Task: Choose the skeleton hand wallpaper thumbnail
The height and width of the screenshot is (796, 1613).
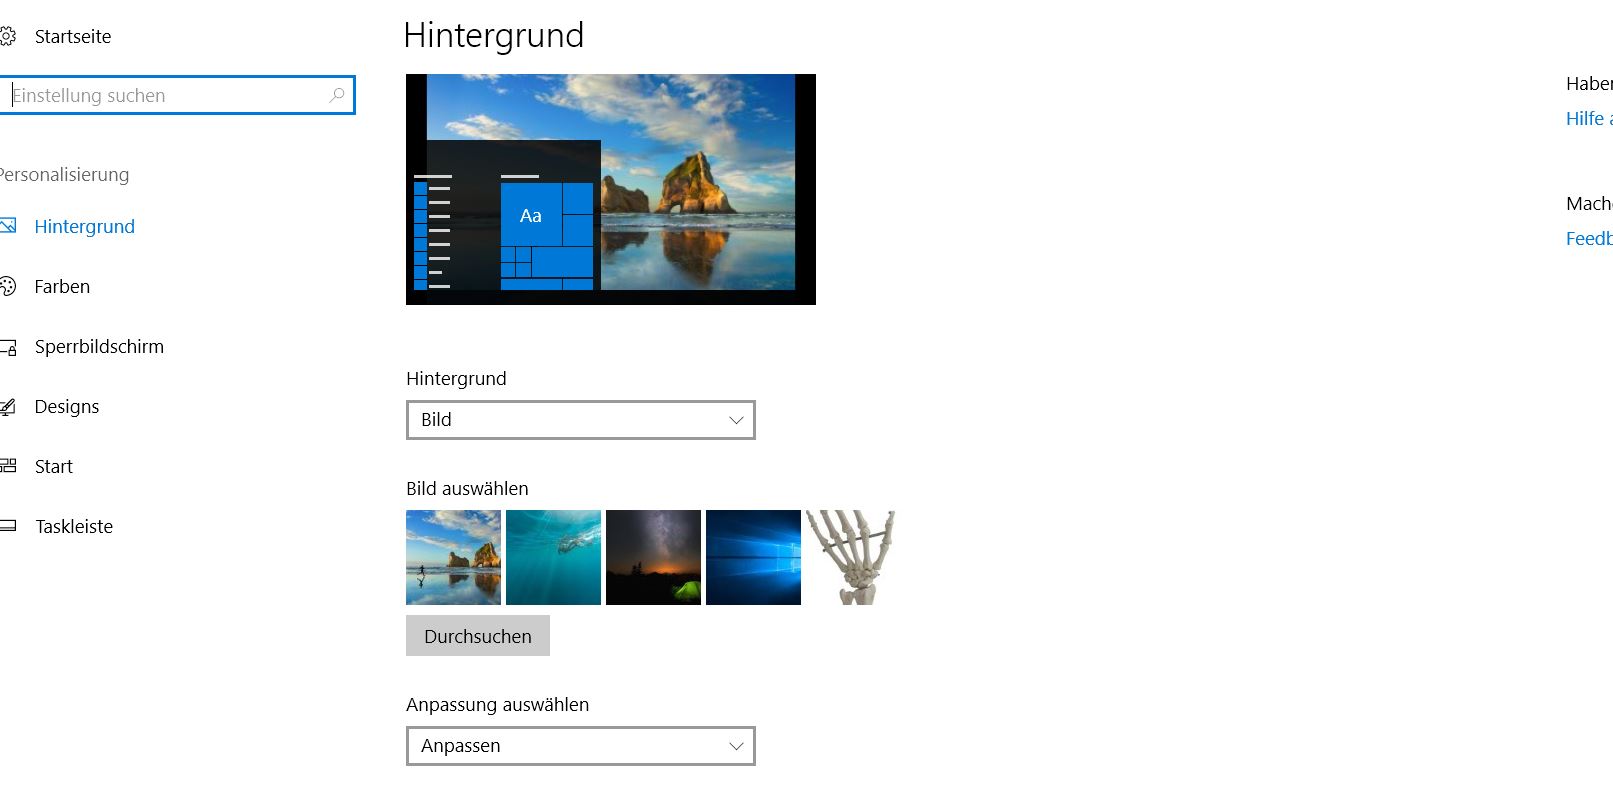Action: coord(851,557)
